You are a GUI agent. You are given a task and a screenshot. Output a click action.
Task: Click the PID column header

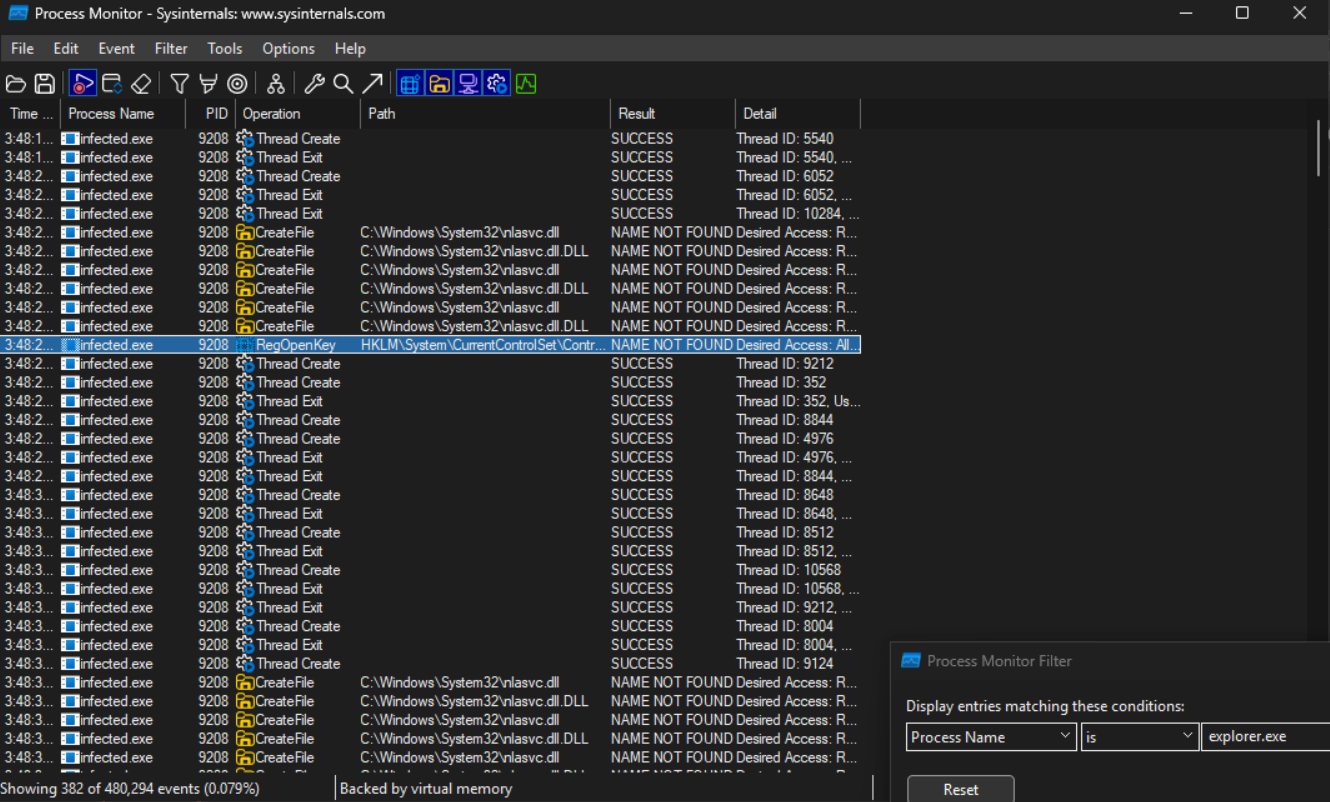(210, 113)
